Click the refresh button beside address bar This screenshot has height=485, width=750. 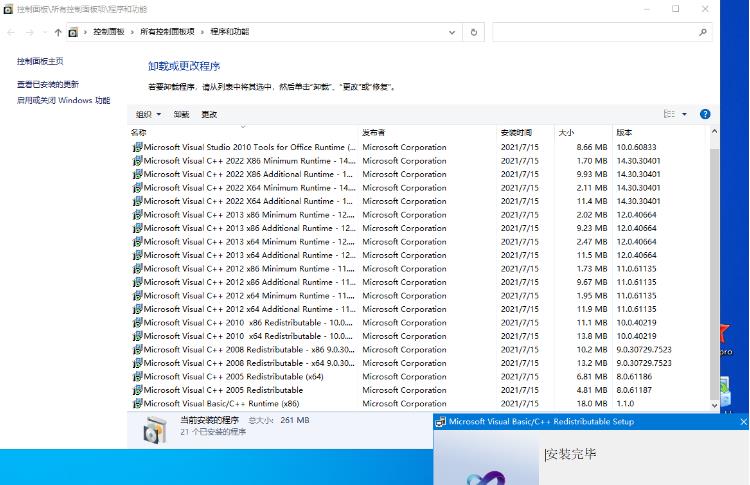[x=475, y=32]
